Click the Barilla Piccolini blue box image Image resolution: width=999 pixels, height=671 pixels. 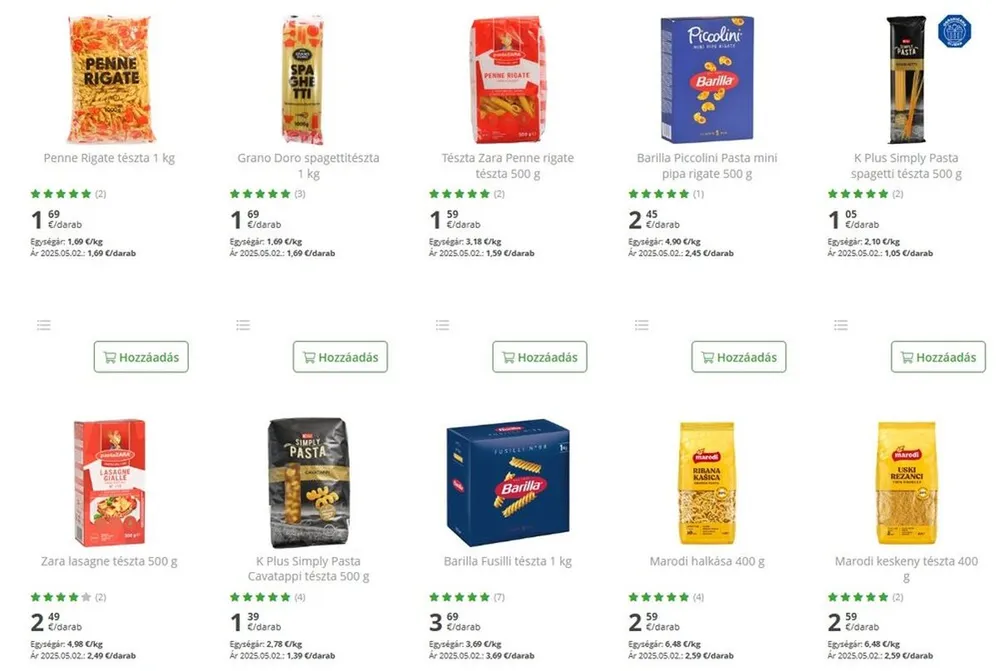[x=707, y=80]
